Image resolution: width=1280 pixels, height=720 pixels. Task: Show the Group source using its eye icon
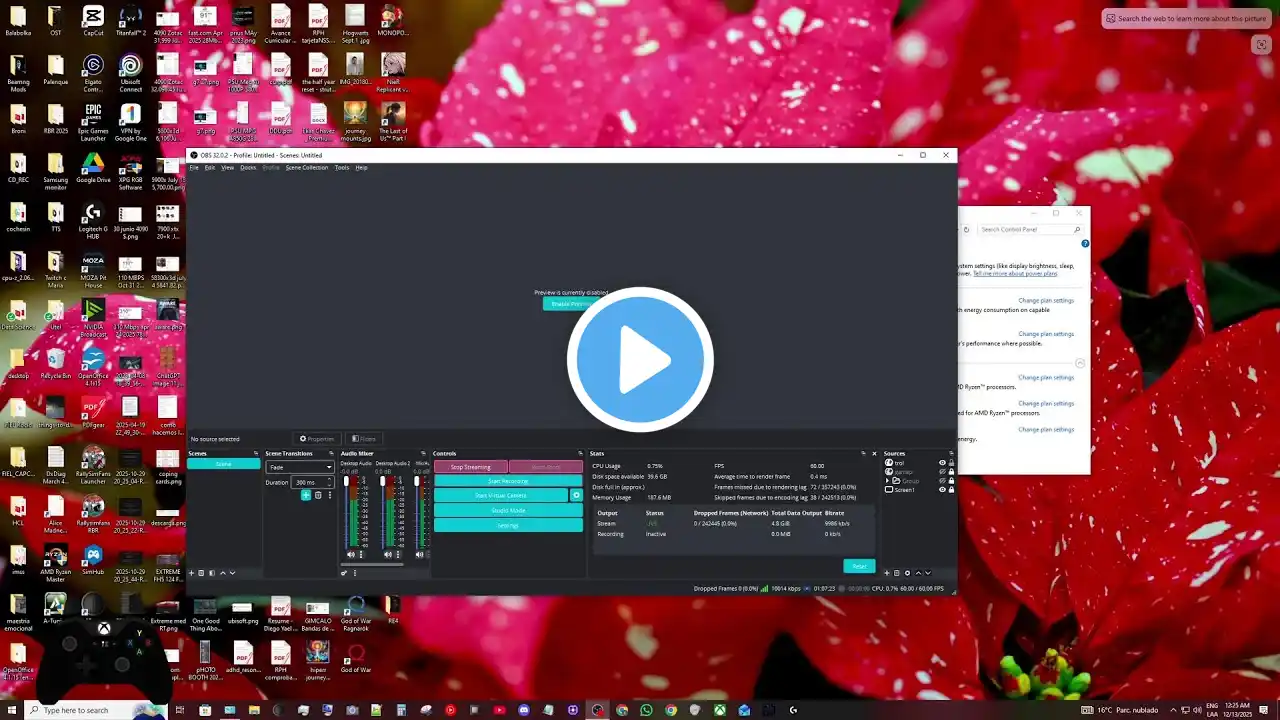pyautogui.click(x=942, y=481)
